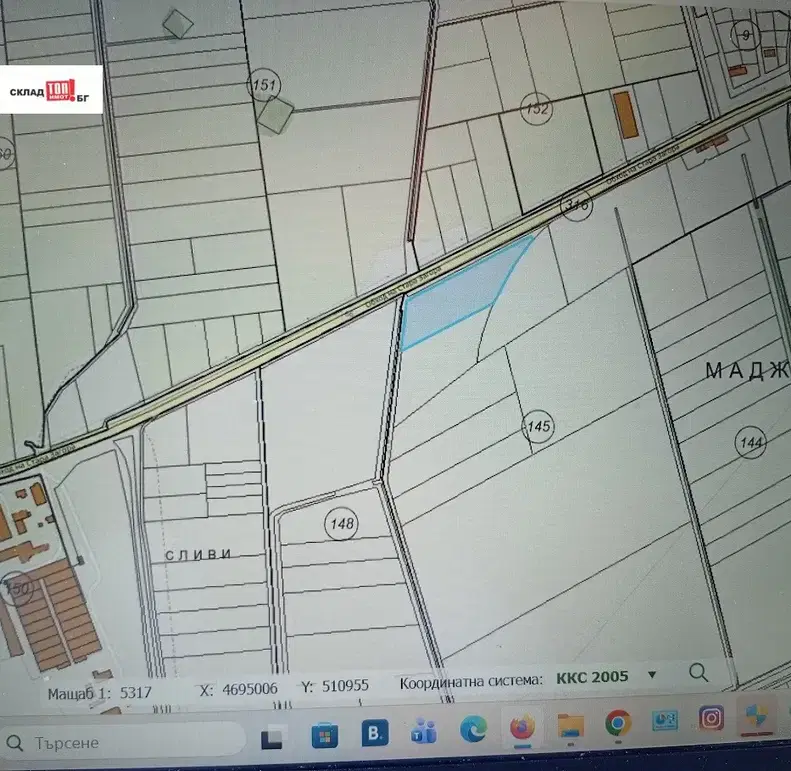Open the Task View taskbar icon
The width and height of the screenshot is (791, 771).
[x=272, y=738]
